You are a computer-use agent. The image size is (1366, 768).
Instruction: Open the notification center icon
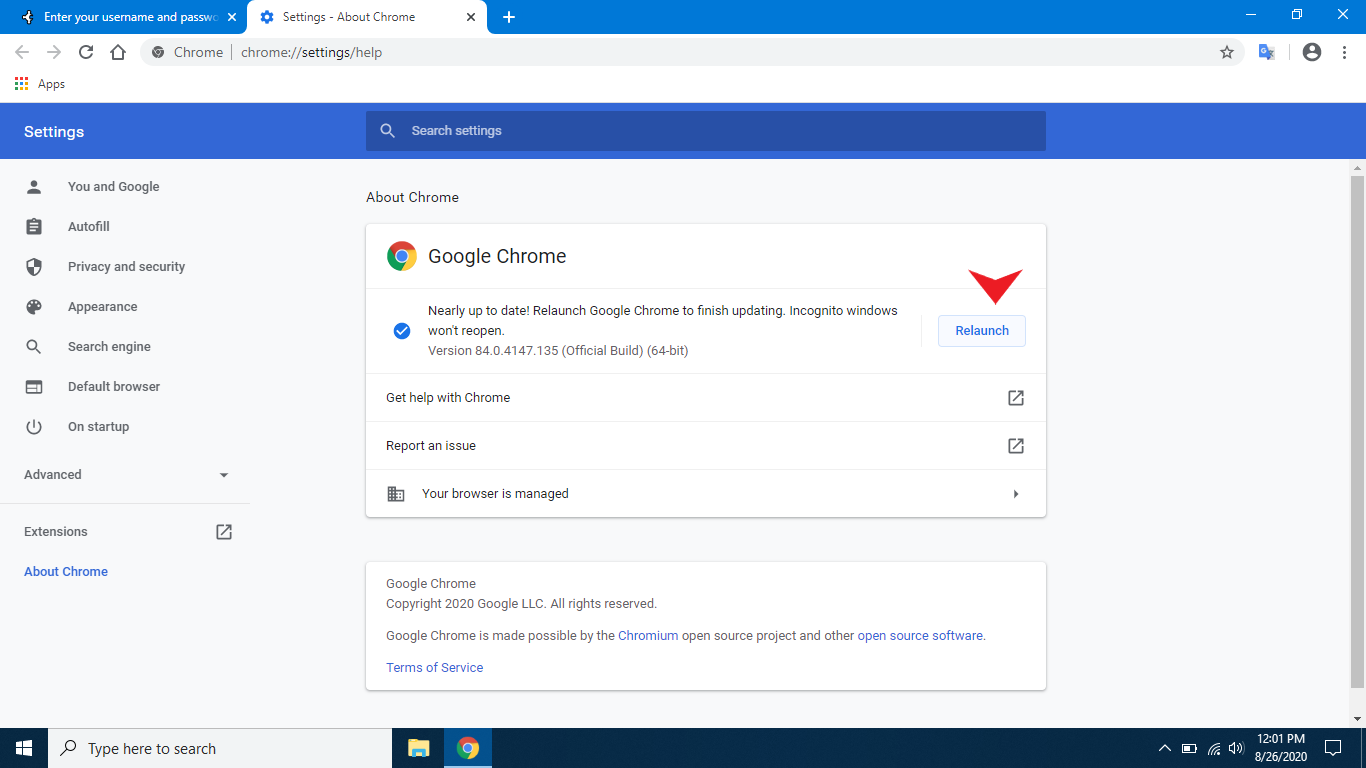[1333, 748]
